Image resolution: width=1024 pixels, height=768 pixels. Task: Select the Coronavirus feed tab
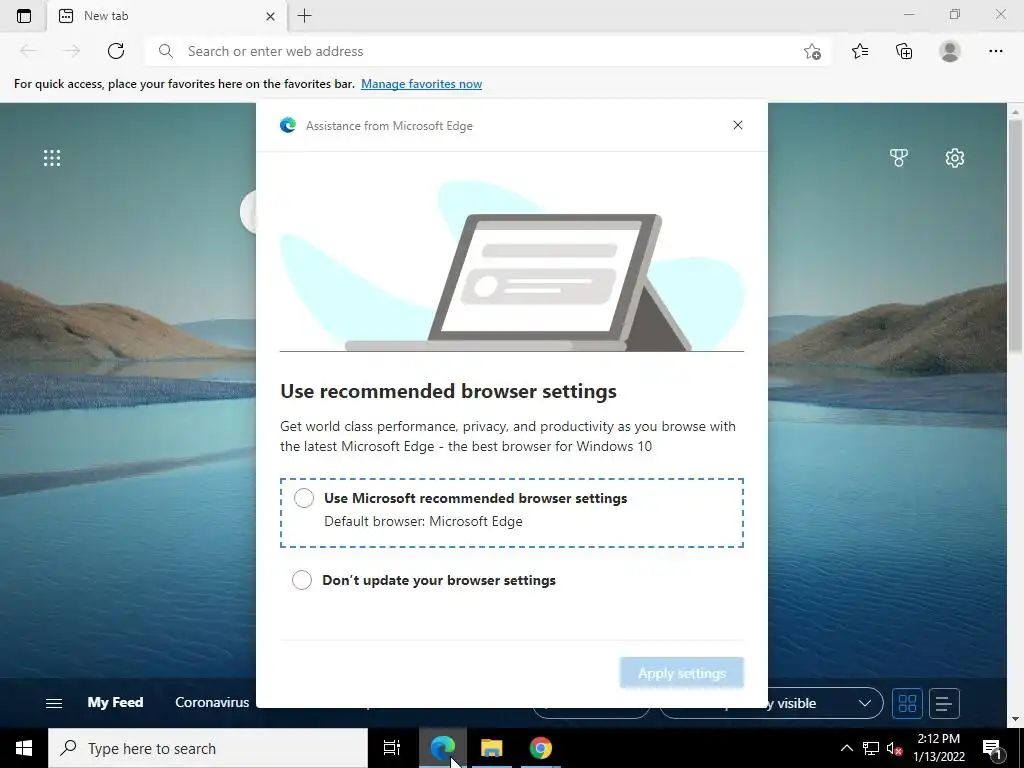[x=212, y=703]
